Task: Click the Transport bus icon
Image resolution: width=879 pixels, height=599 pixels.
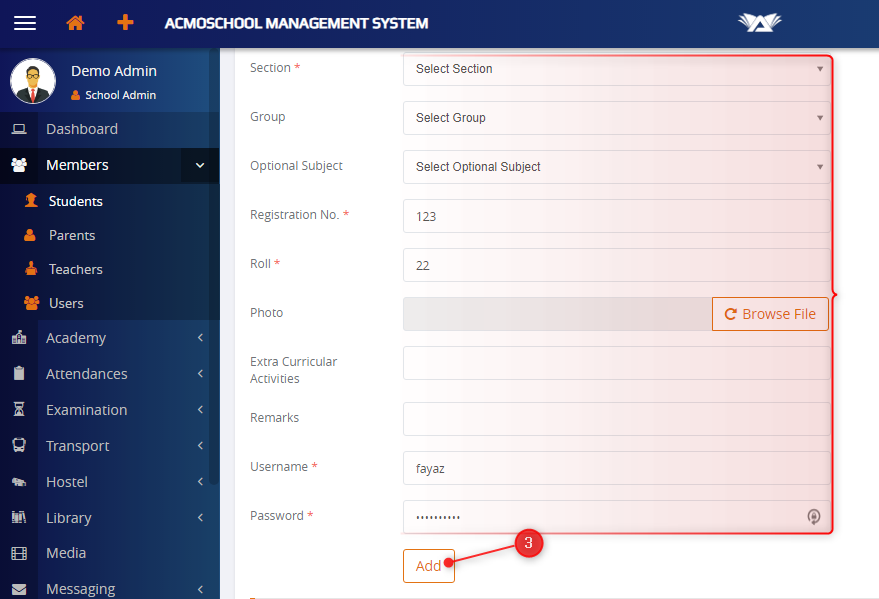Action: tap(19, 446)
